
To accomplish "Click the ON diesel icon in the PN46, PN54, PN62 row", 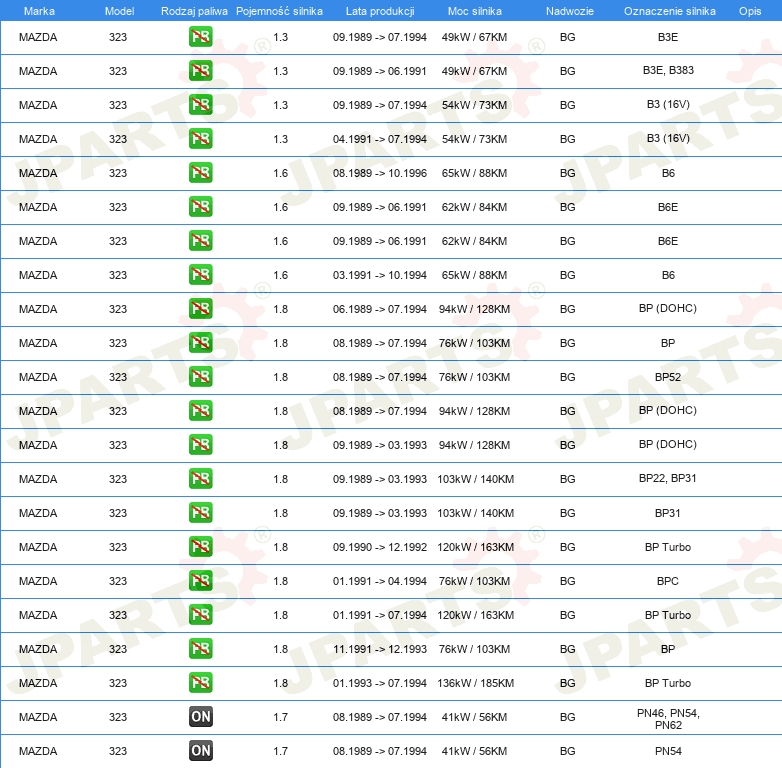I will 200,717.
